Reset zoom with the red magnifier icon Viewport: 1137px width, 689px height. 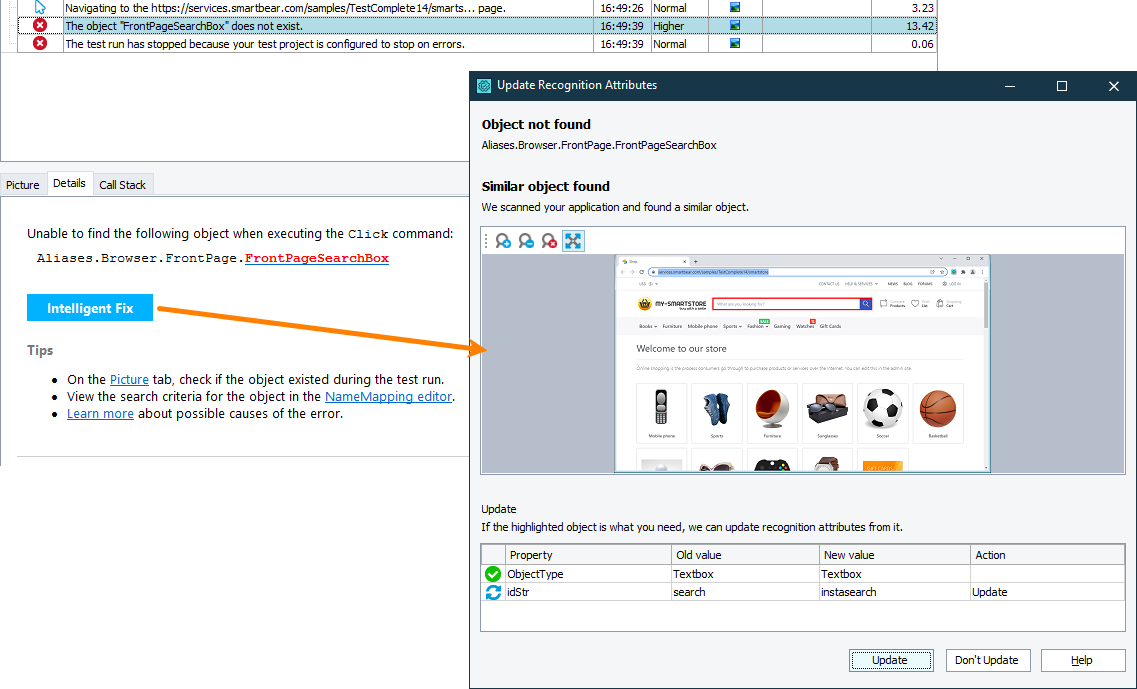[550, 241]
